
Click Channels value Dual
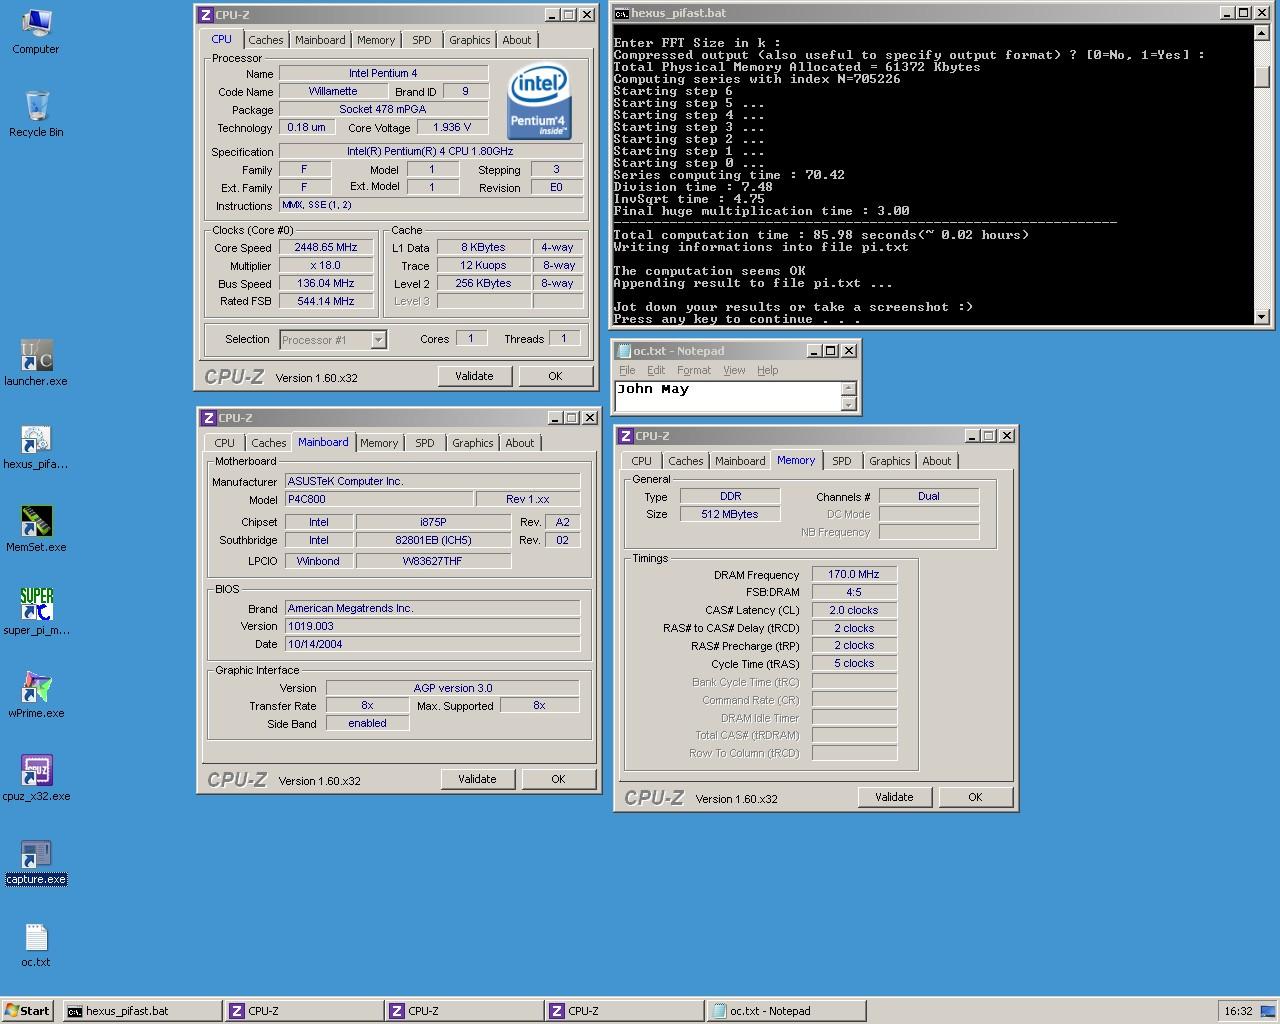tap(929, 496)
